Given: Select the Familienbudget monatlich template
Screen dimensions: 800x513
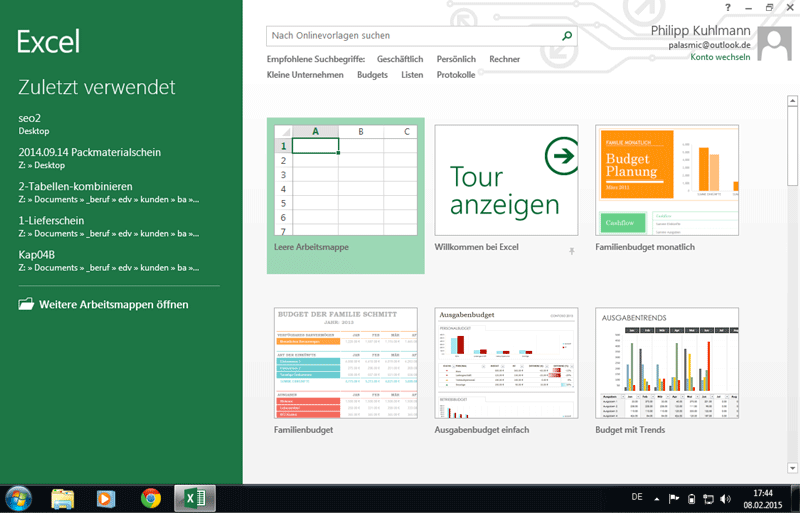Looking at the screenshot, I should pyautogui.click(x=667, y=180).
